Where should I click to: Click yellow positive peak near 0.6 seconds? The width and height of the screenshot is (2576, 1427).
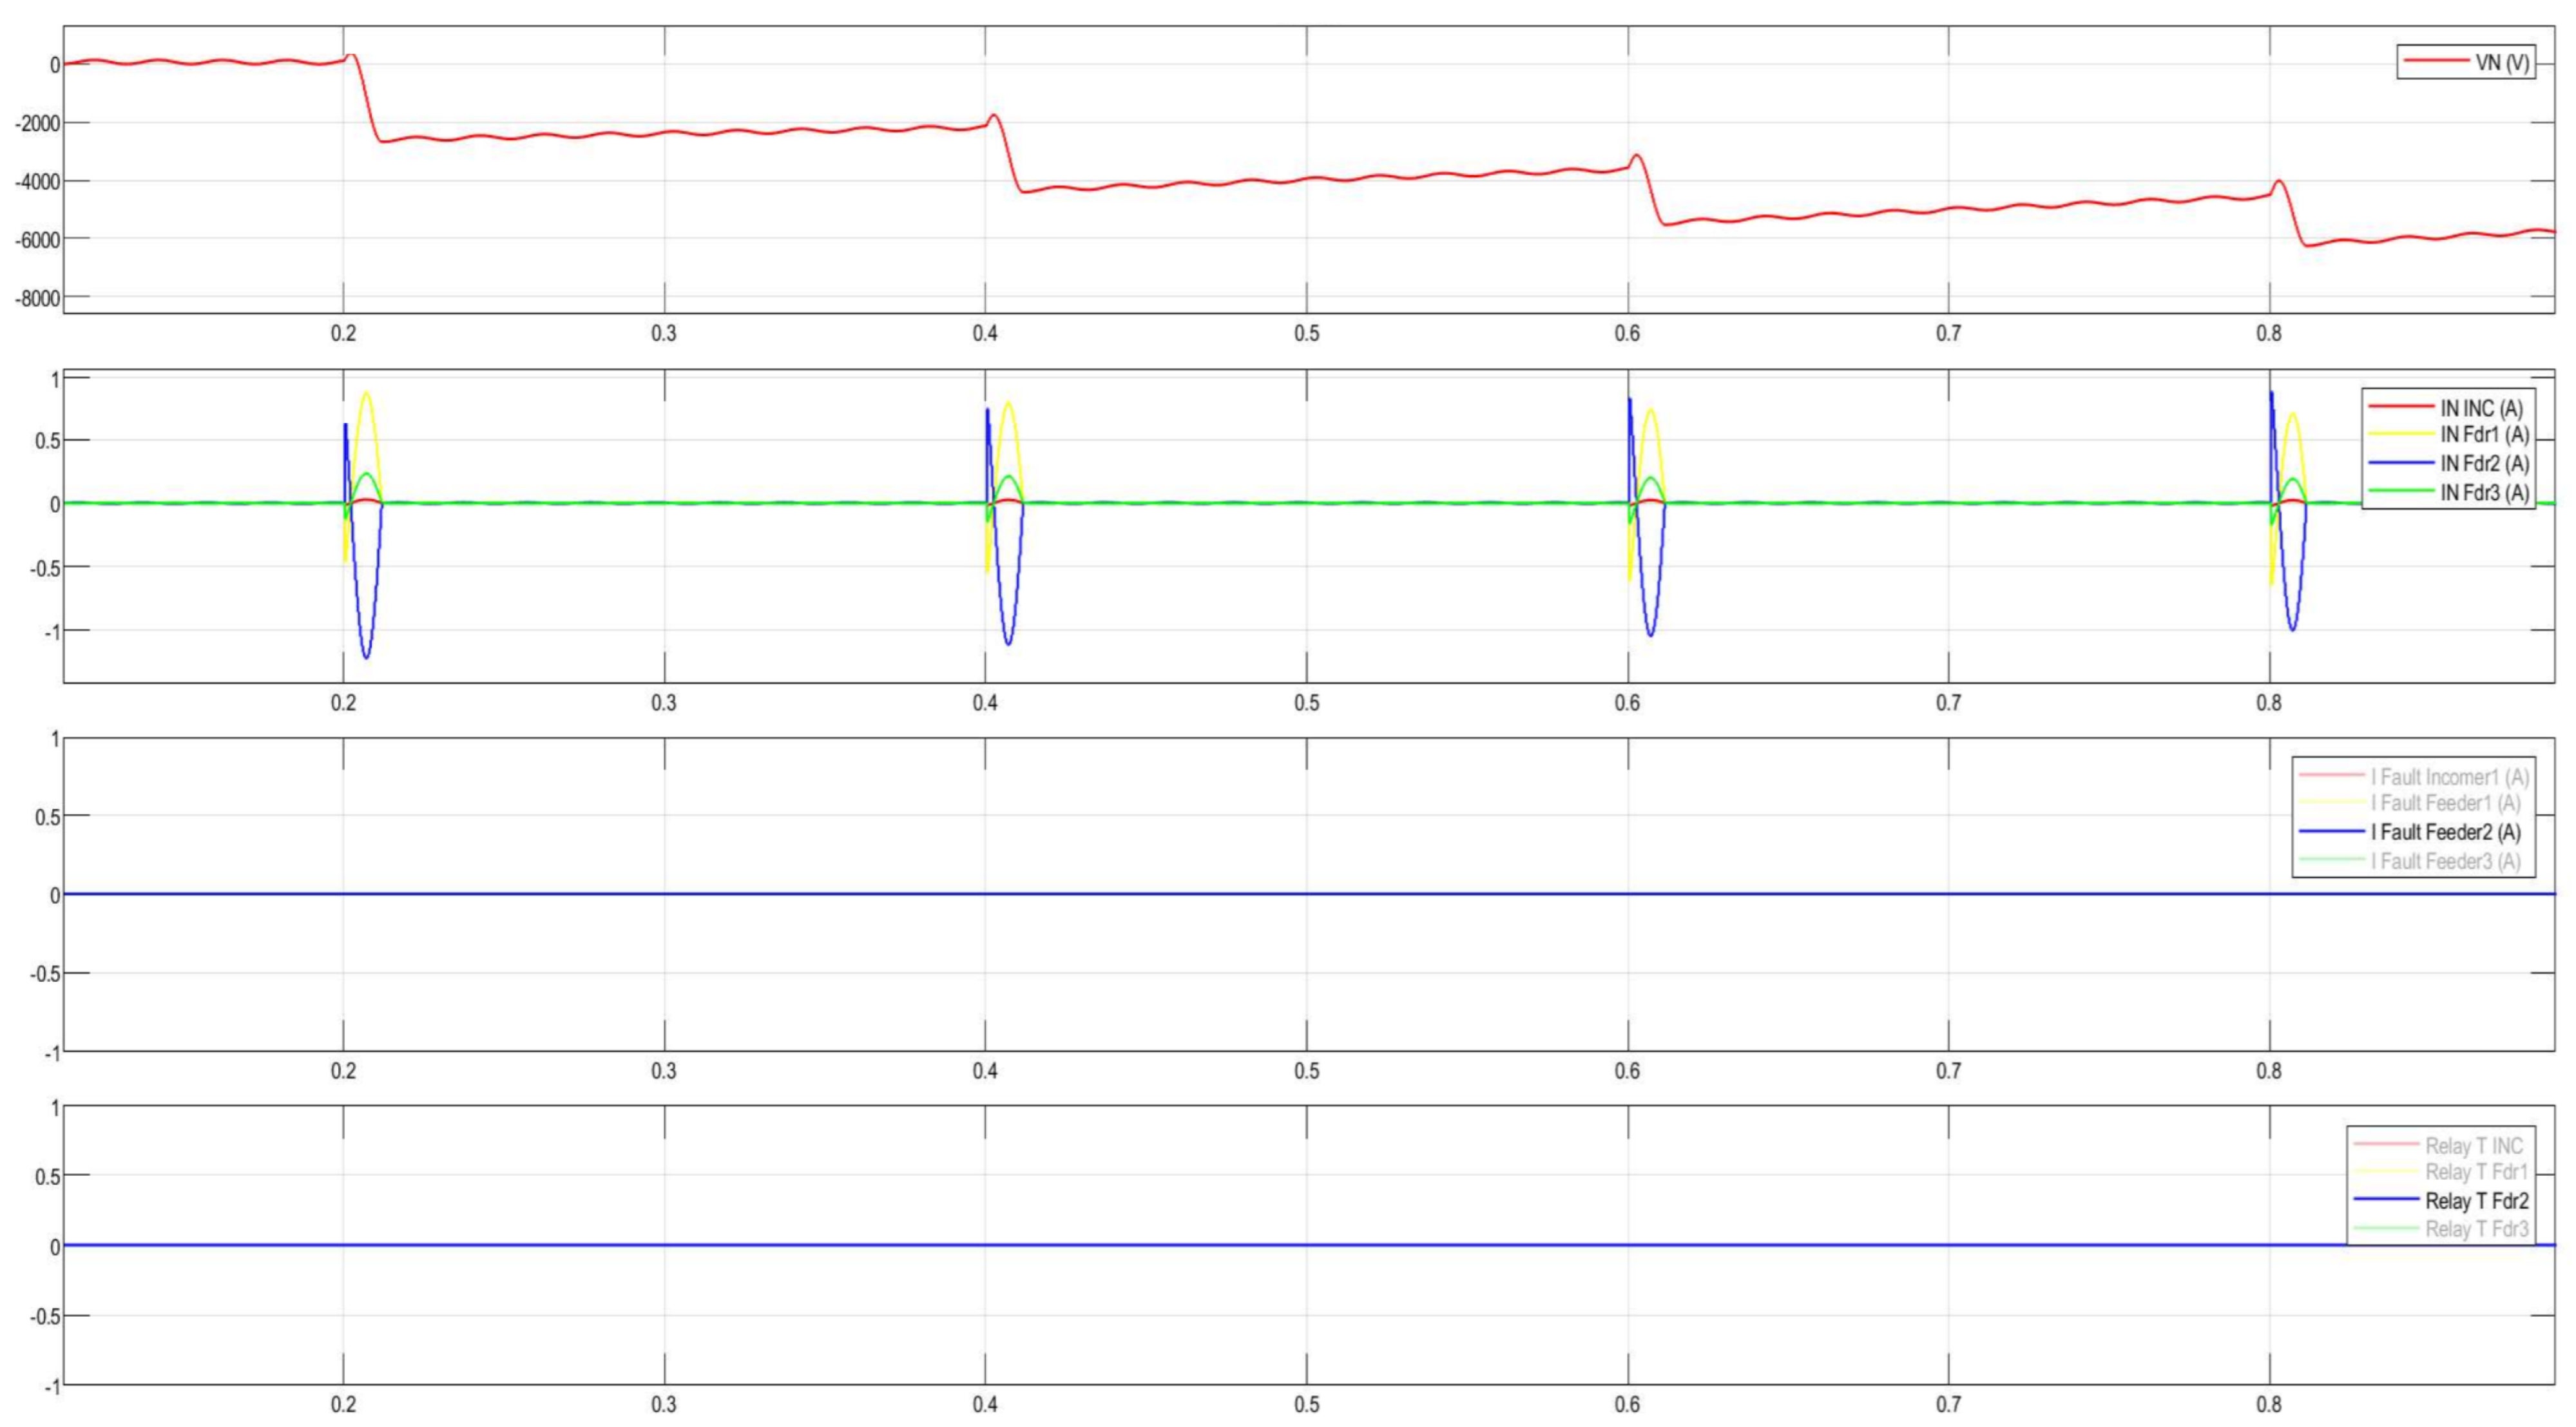(x=1650, y=410)
